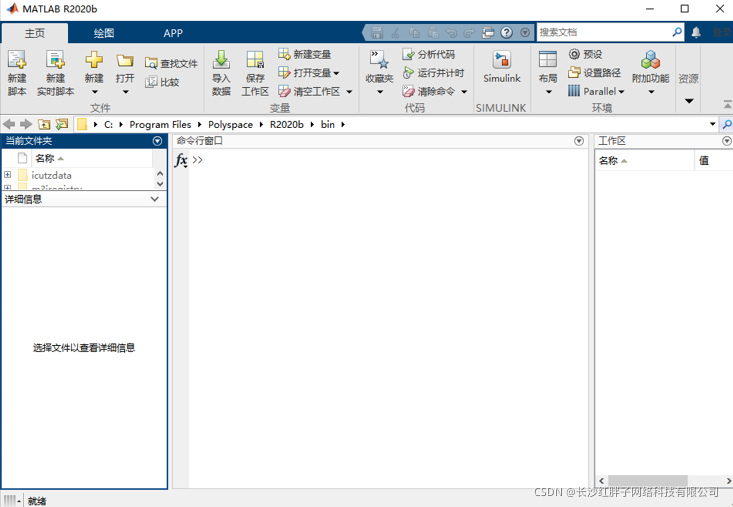Click the Help question mark icon
733x507 pixels.
[x=506, y=32]
